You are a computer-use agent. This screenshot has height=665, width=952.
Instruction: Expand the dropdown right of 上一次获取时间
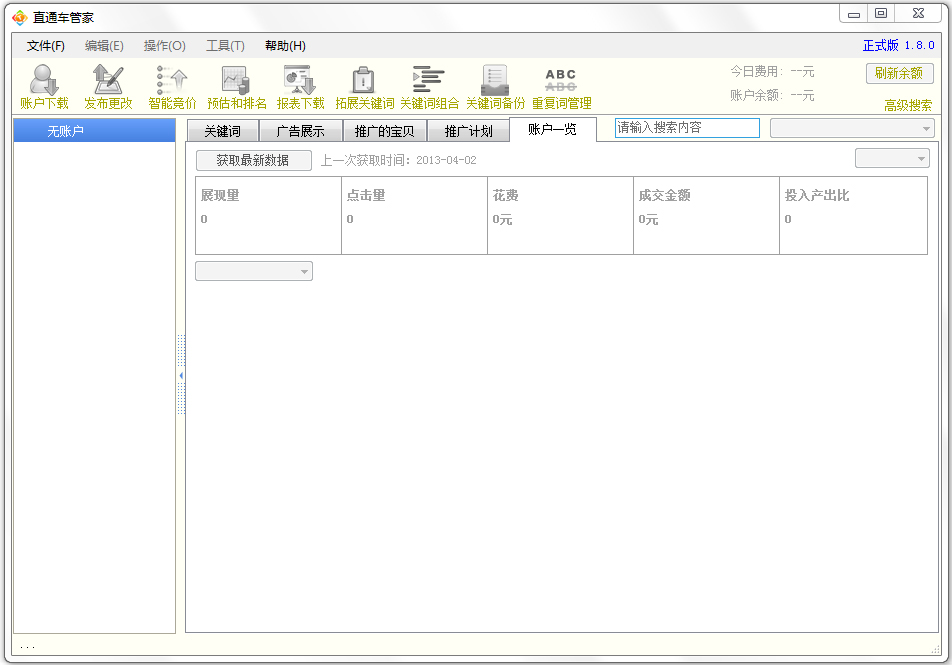point(892,159)
